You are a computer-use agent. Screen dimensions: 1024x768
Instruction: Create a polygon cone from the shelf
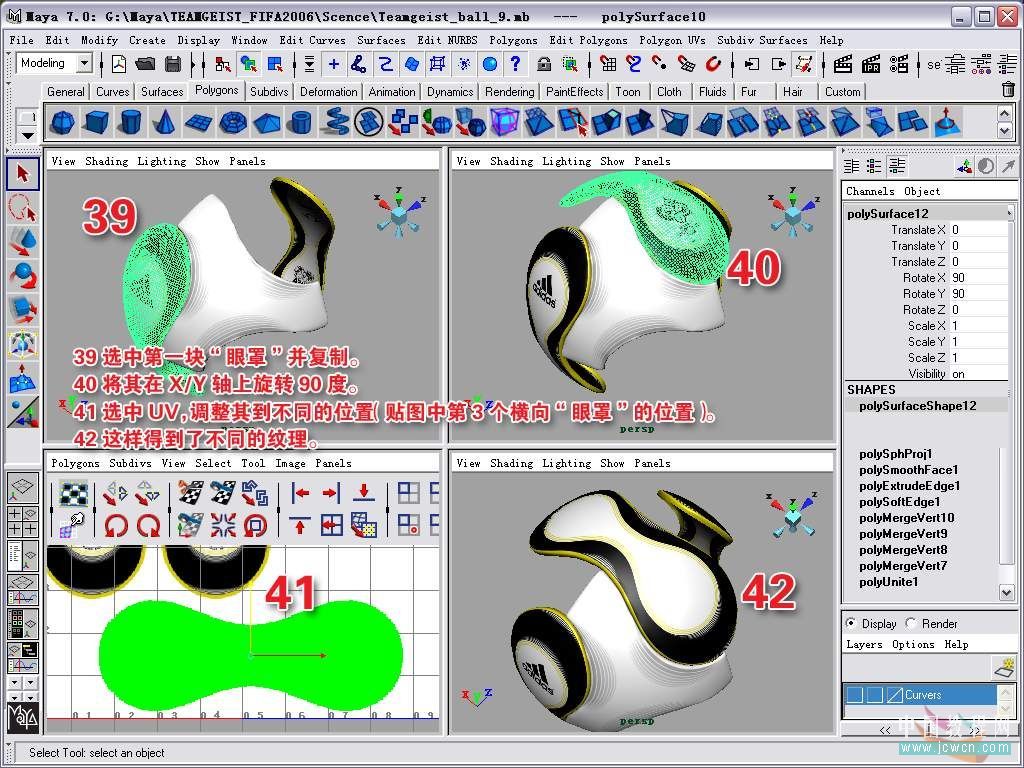(x=165, y=122)
